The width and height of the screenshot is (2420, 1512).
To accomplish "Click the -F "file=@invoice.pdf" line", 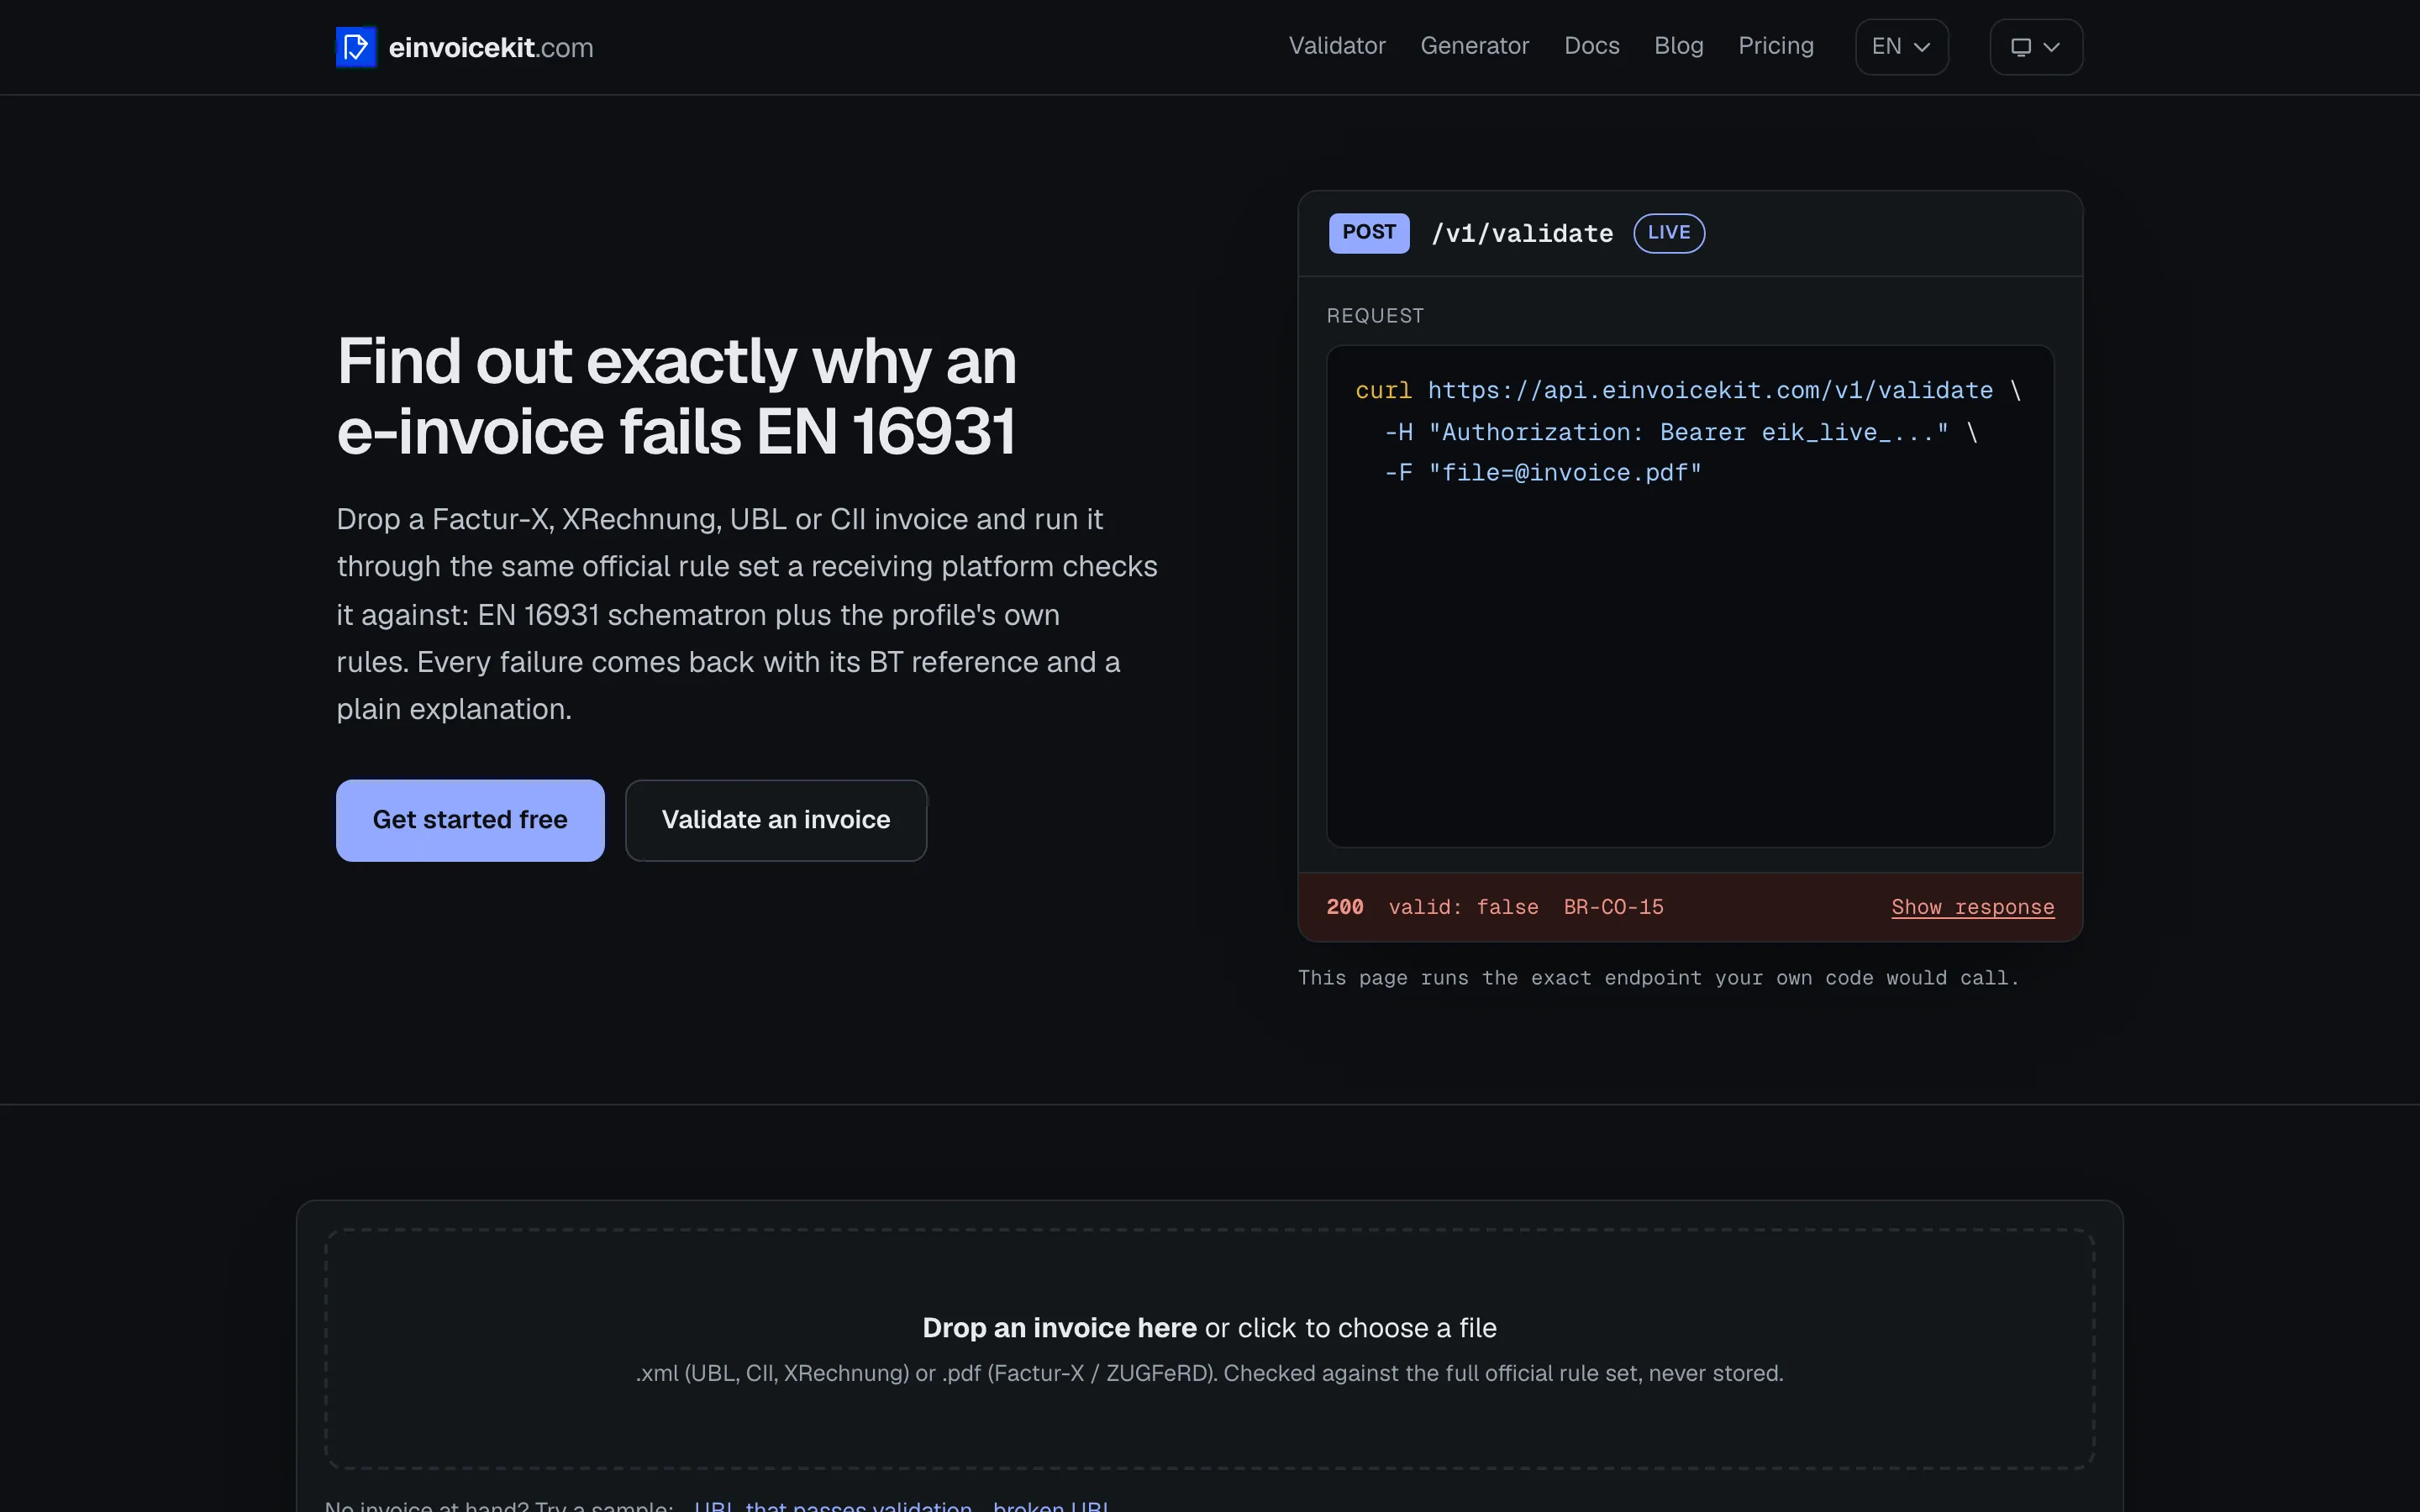I will 1542,473.
